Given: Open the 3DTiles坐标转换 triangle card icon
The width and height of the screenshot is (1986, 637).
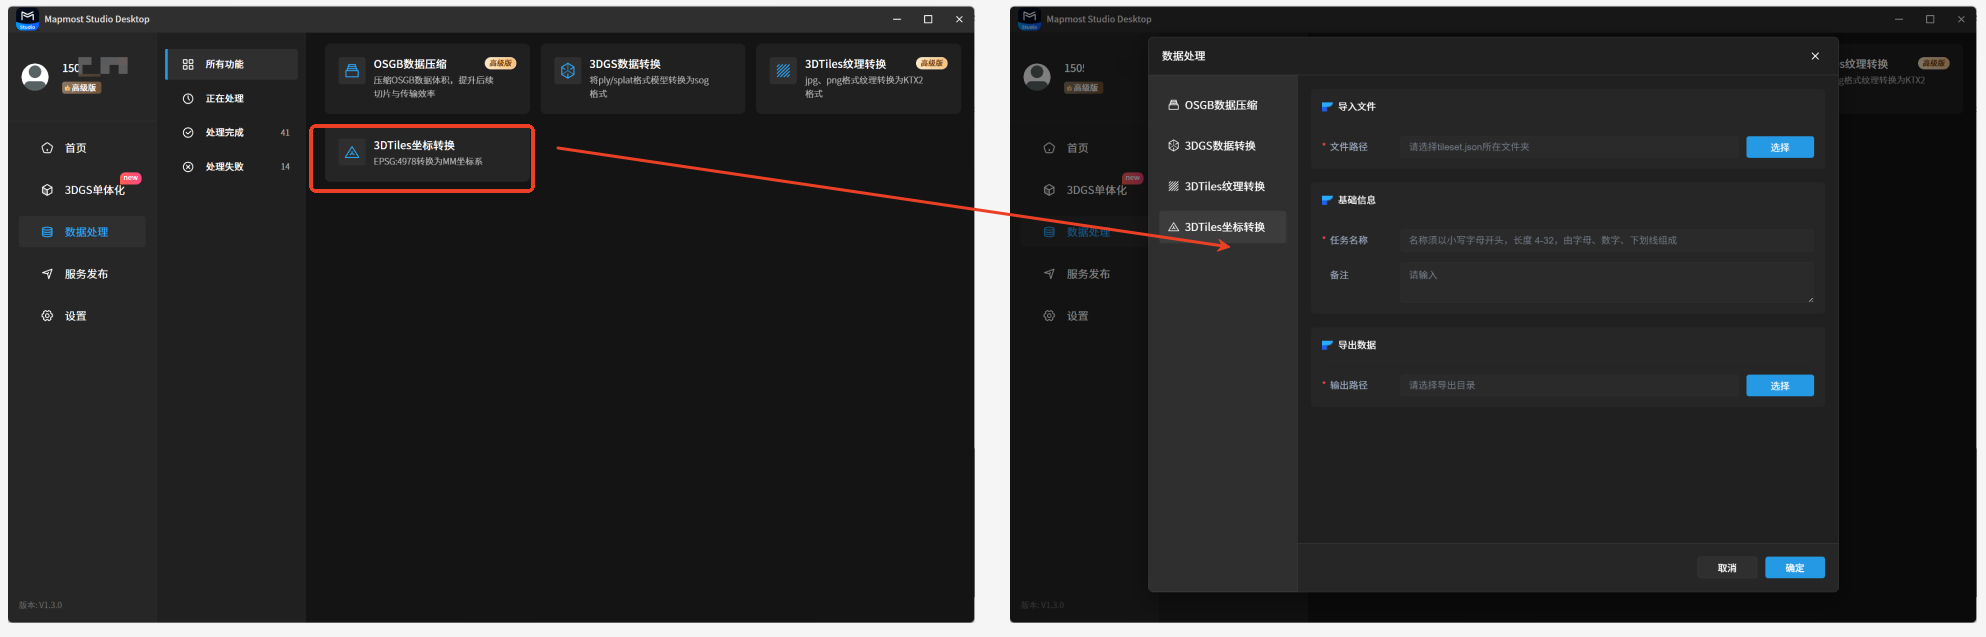Looking at the screenshot, I should point(352,153).
